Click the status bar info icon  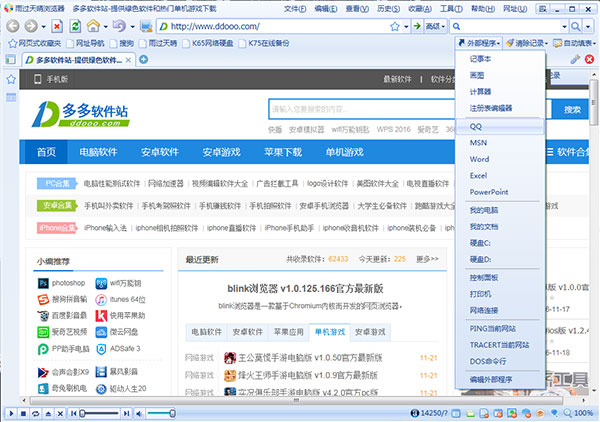(x=414, y=413)
